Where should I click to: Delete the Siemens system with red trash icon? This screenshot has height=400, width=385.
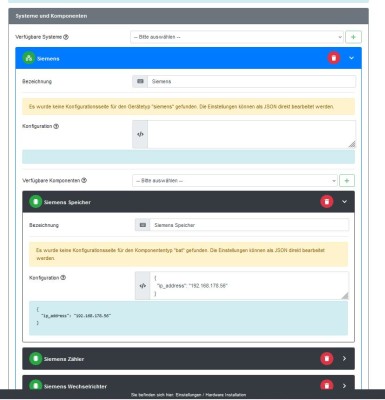[334, 58]
